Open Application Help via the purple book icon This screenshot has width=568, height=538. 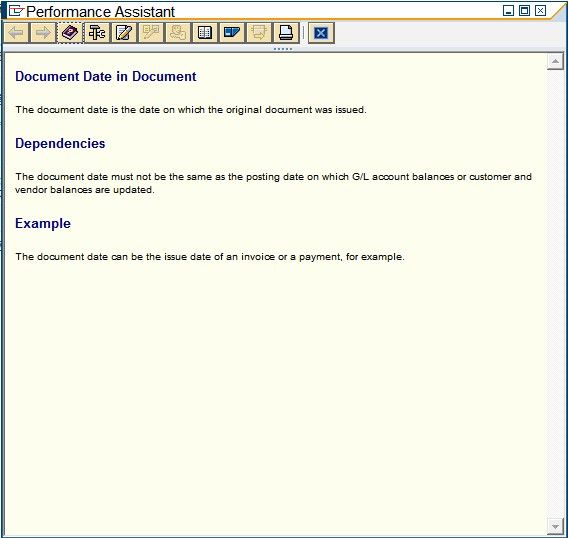pyautogui.click(x=70, y=33)
